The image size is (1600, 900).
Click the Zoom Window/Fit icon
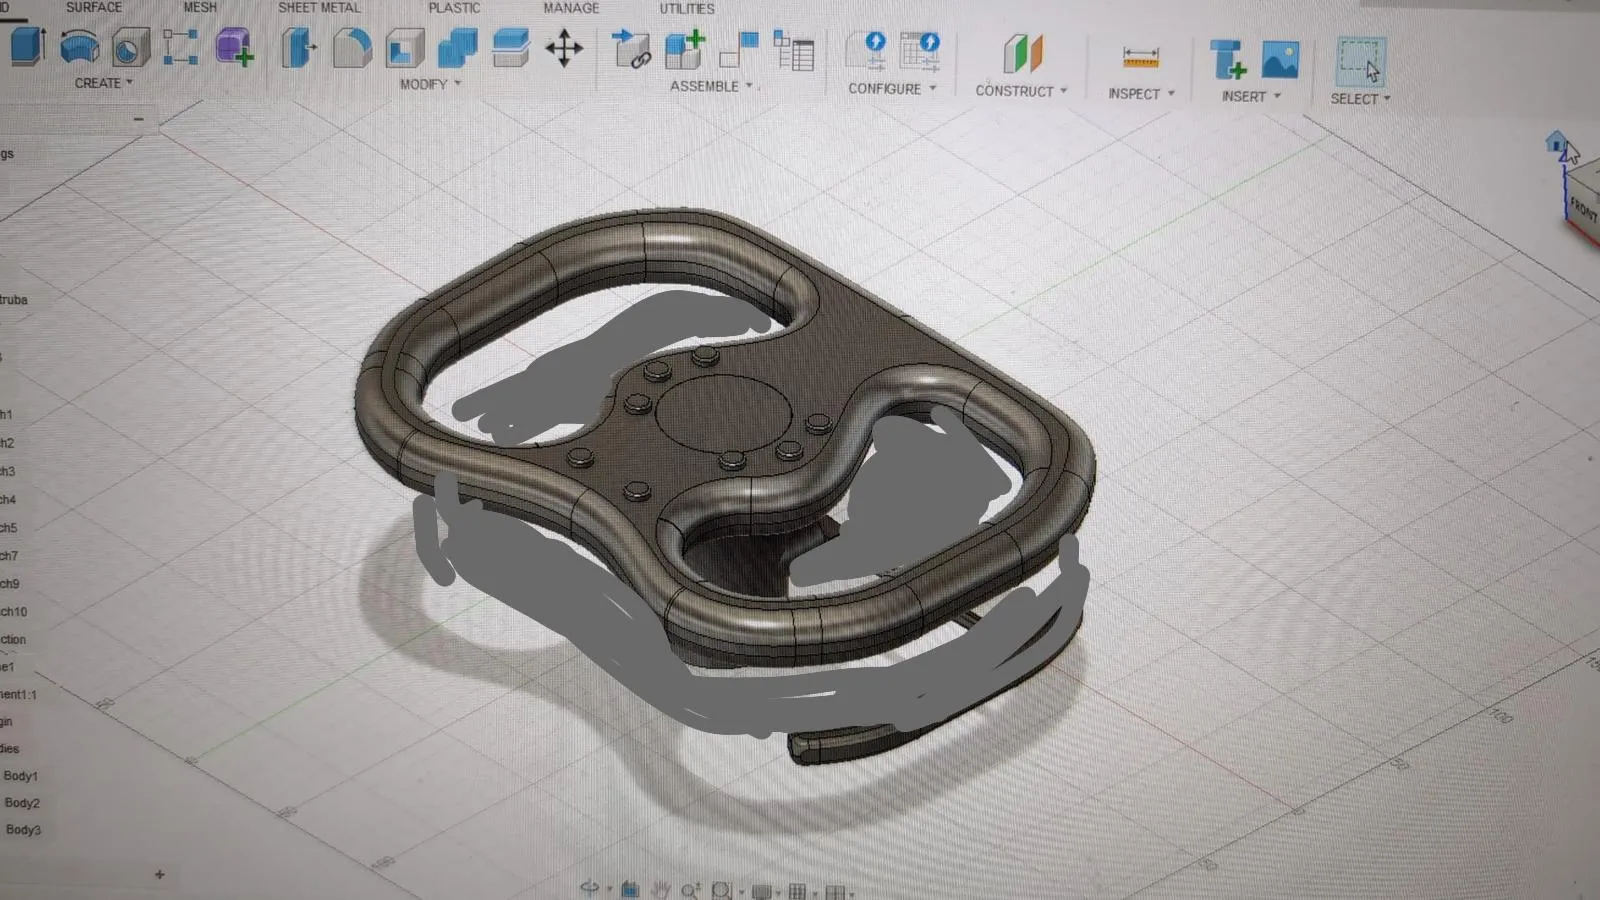pos(721,889)
